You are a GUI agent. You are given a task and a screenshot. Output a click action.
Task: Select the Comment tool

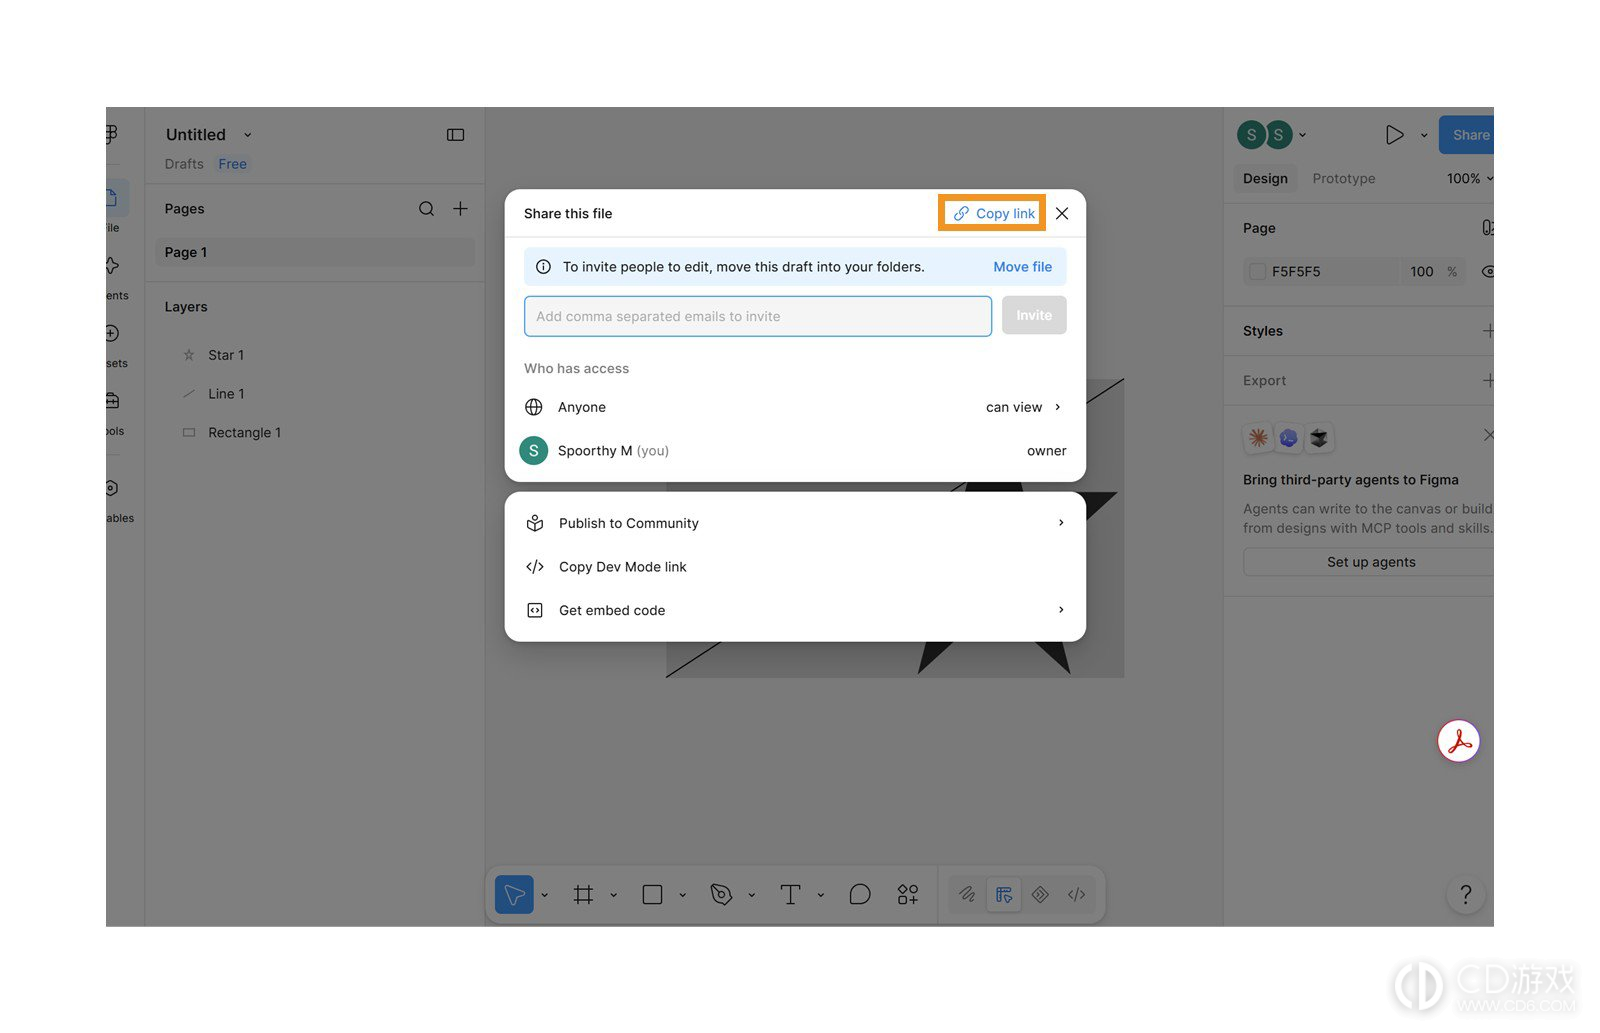[859, 894]
